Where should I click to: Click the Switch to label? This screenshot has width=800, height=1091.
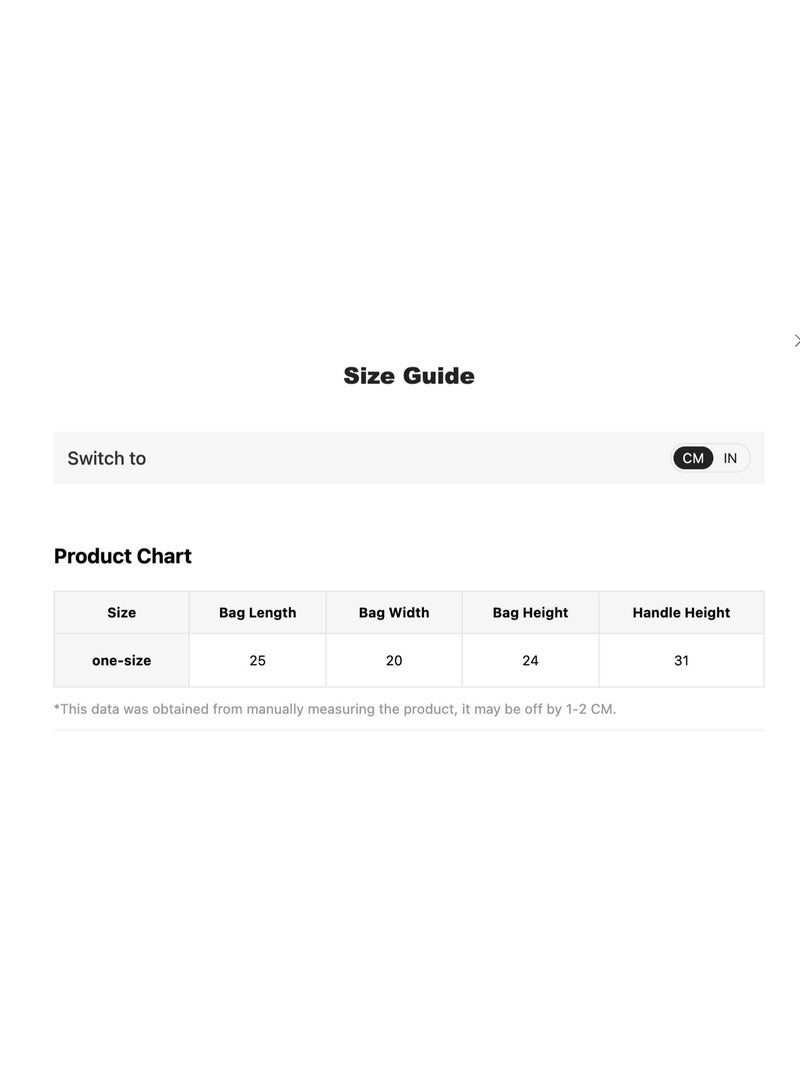point(106,459)
